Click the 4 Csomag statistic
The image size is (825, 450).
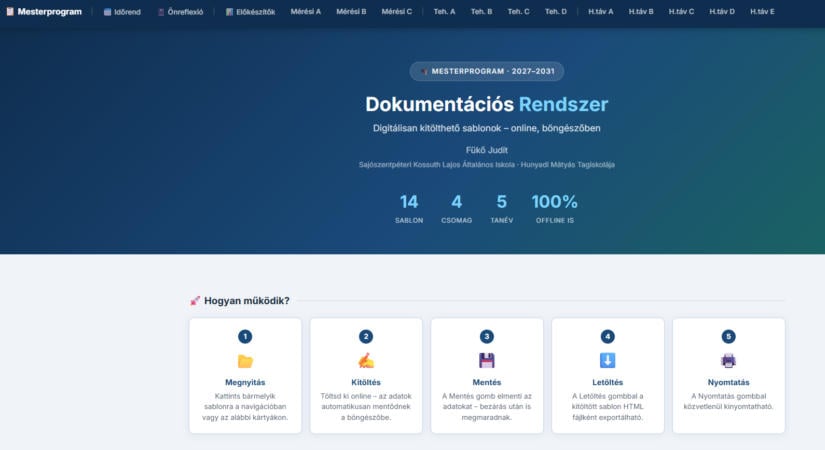click(x=456, y=208)
